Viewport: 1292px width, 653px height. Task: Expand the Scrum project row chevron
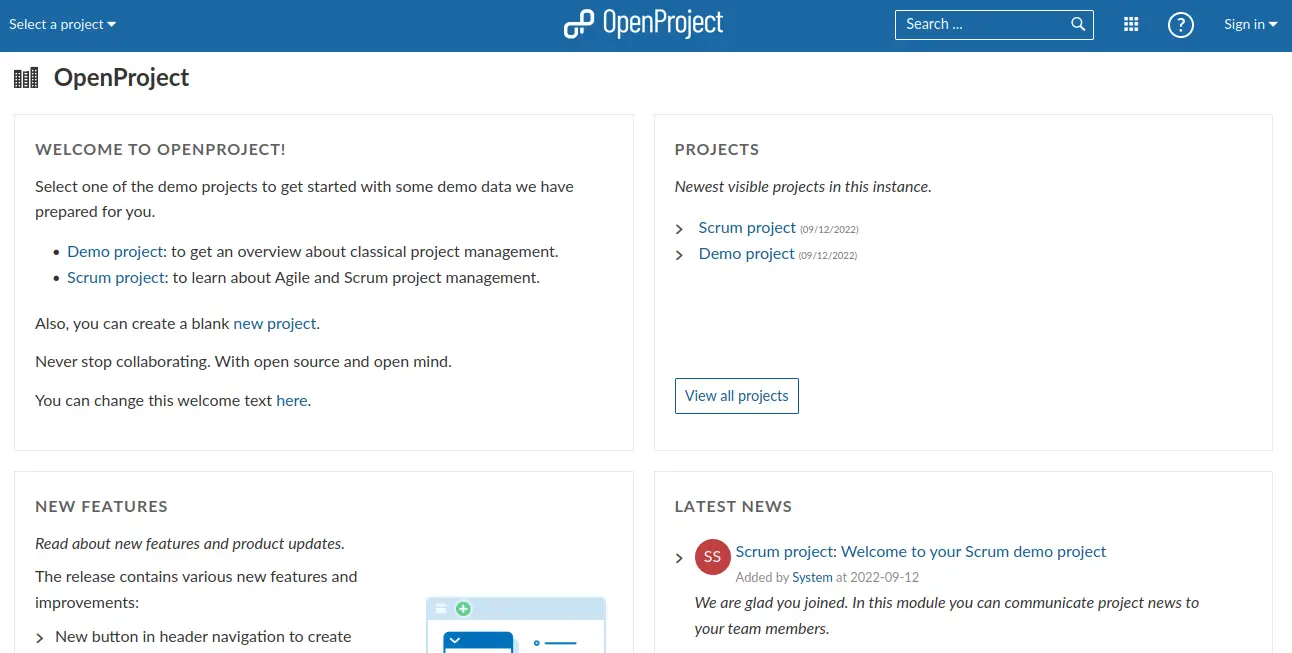(680, 229)
